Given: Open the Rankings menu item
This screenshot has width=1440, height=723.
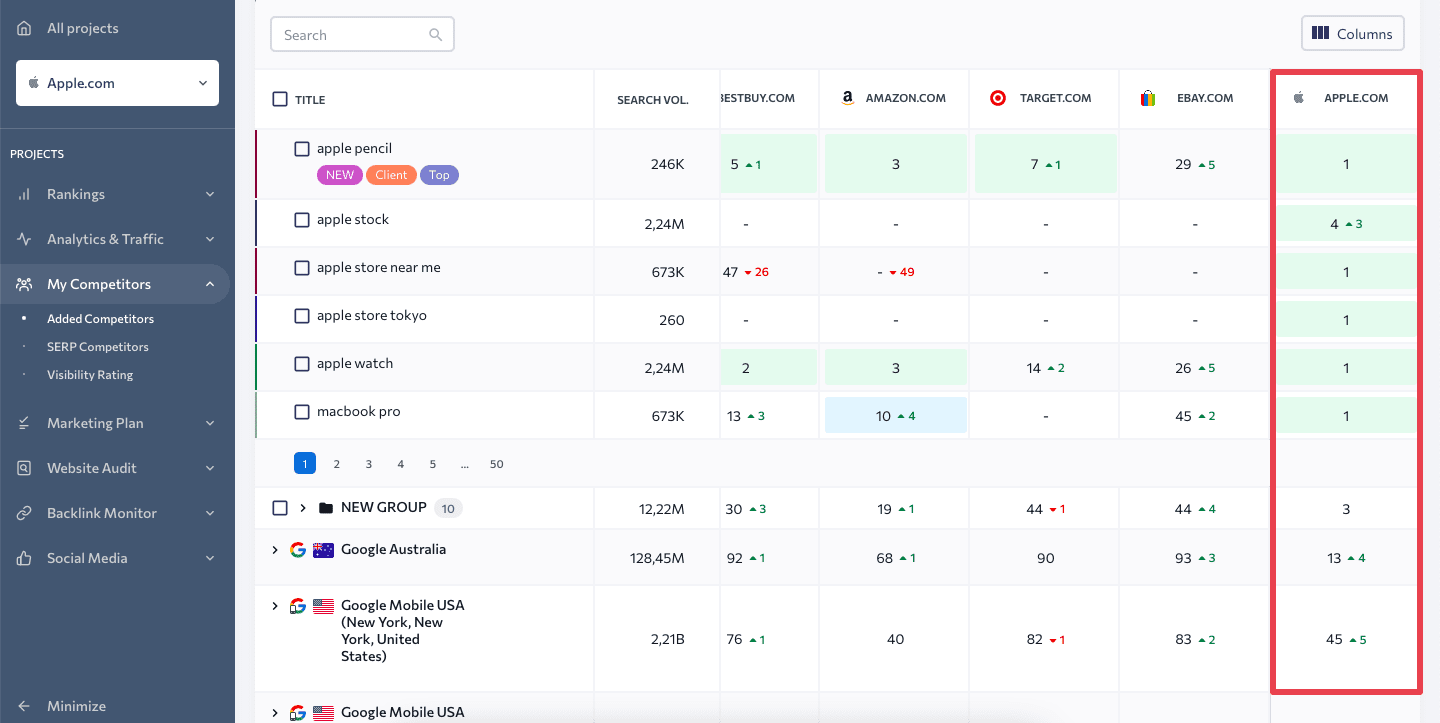Looking at the screenshot, I should tap(115, 194).
